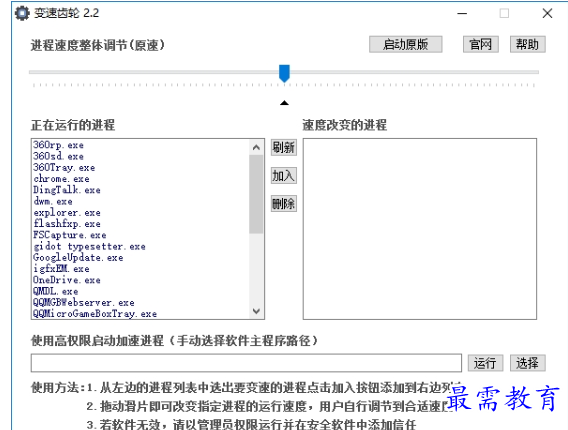Select gidot typesetter.exe in the list
568x430 pixels.
[x=89, y=246]
